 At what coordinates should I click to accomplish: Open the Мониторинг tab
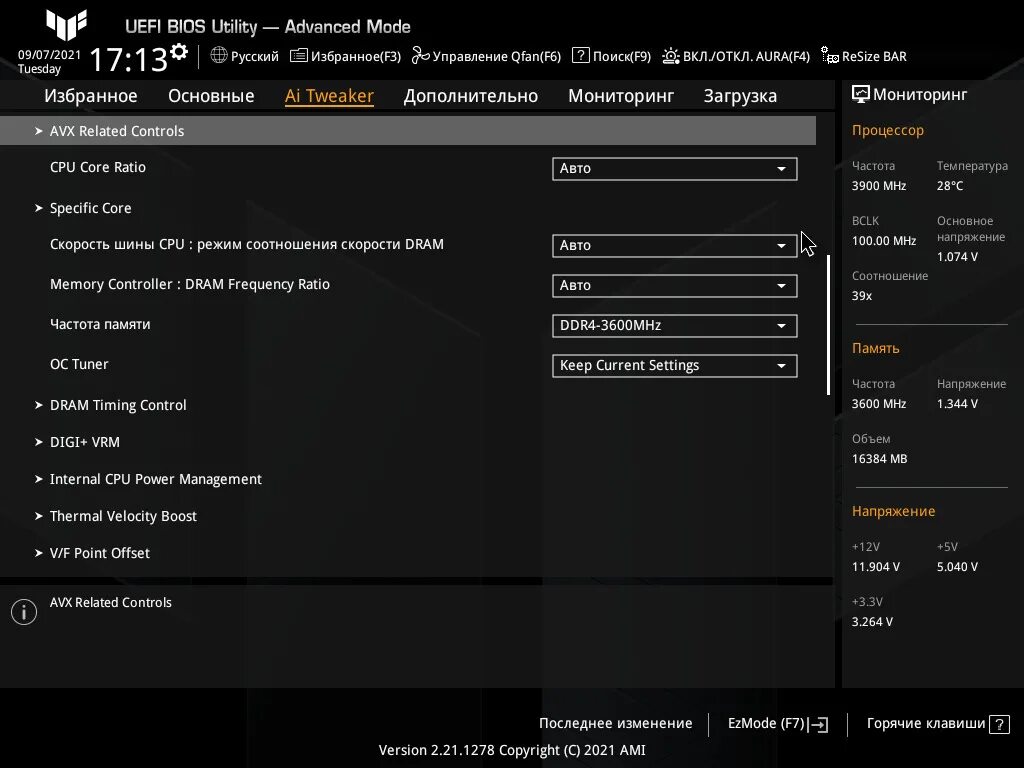621,96
